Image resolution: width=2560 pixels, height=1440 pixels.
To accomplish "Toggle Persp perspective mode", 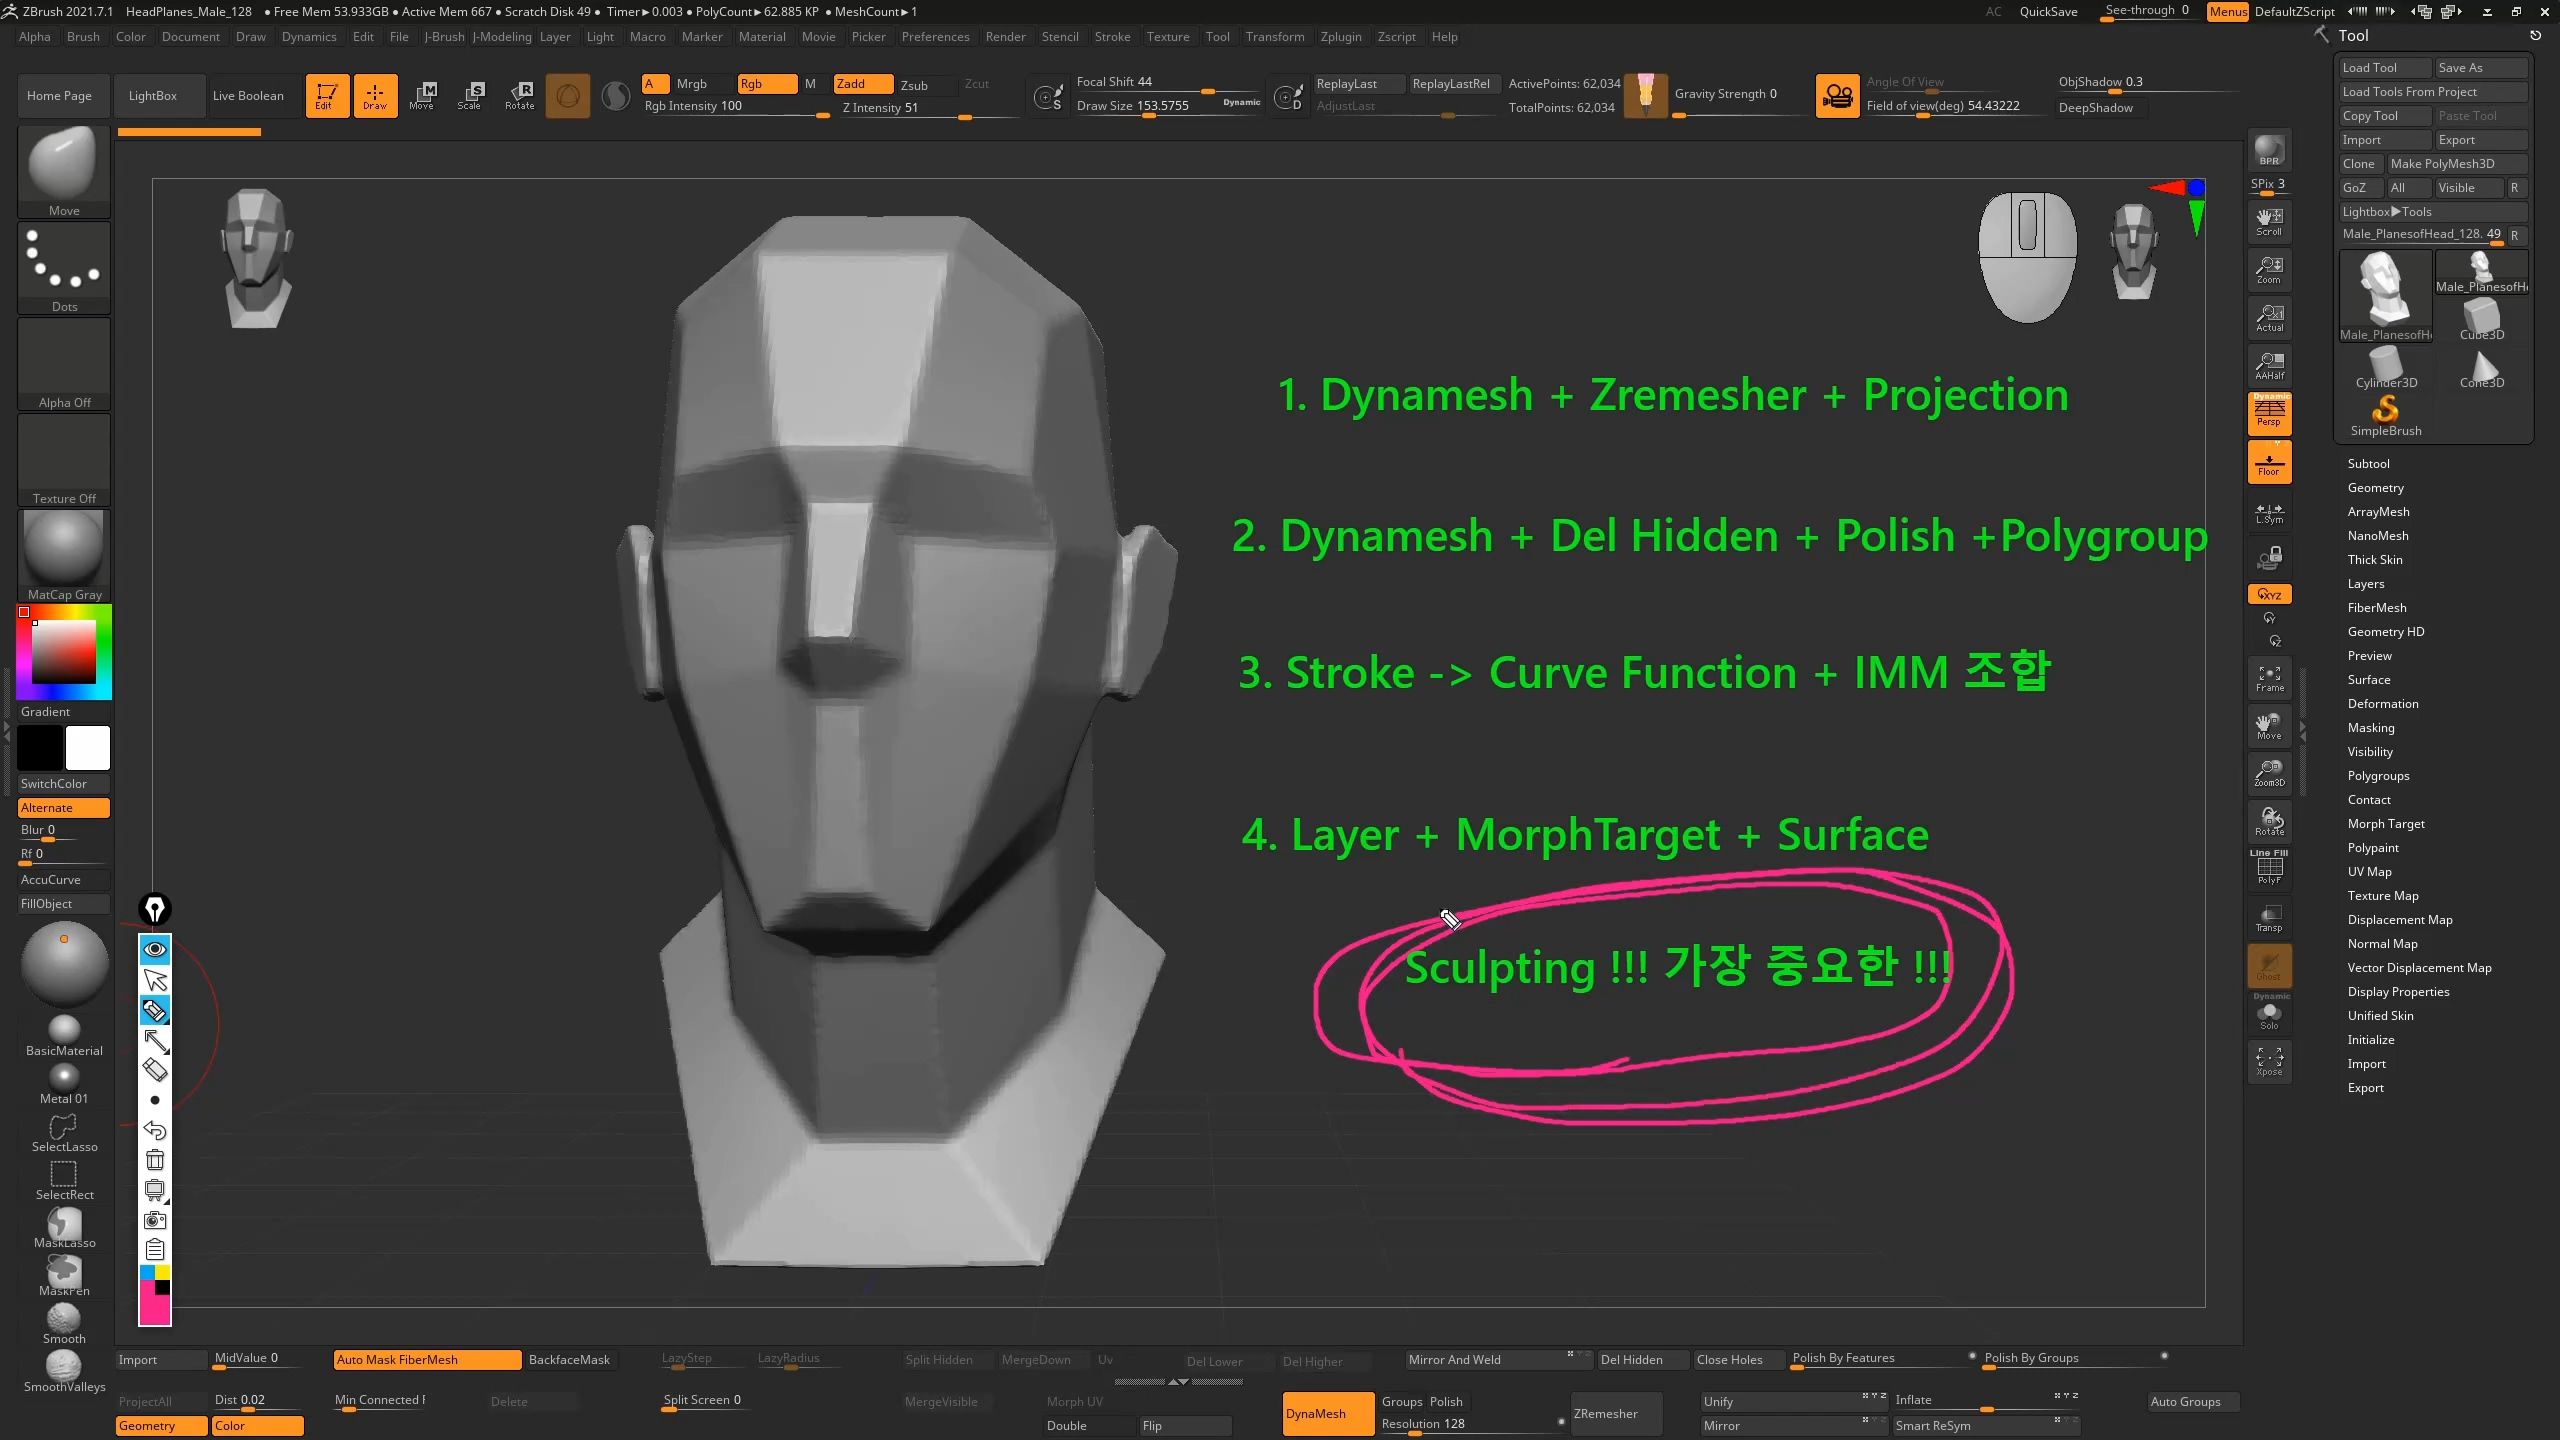I will point(2269,413).
